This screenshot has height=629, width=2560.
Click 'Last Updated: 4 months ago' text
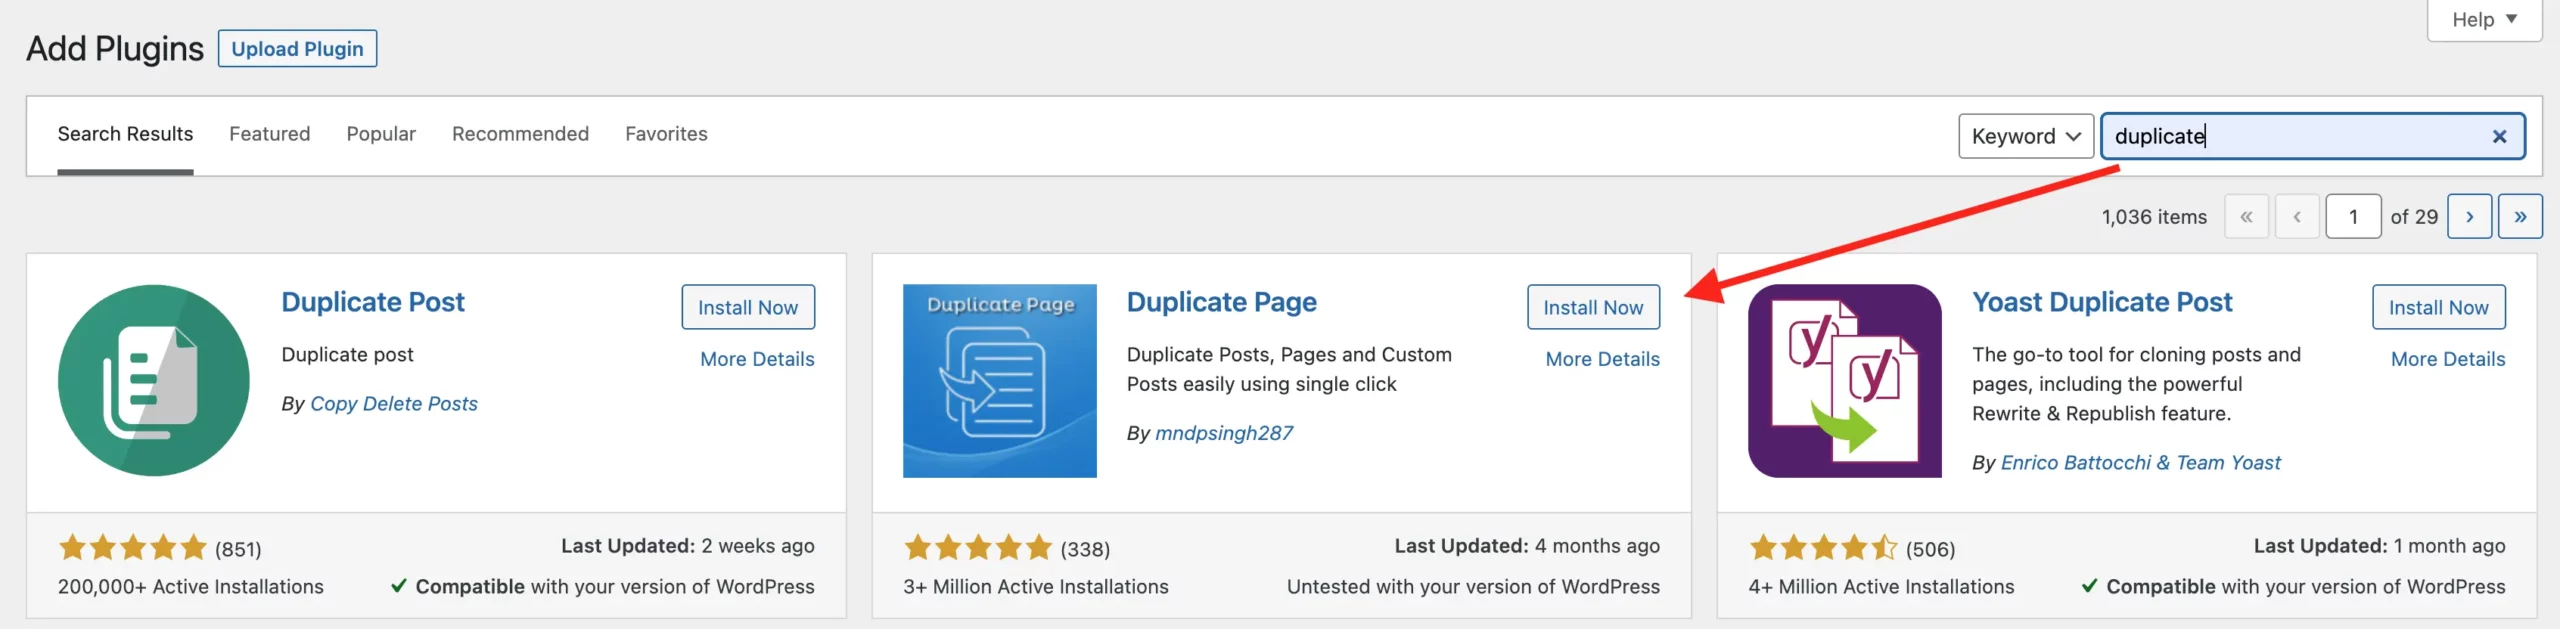[1527, 546]
